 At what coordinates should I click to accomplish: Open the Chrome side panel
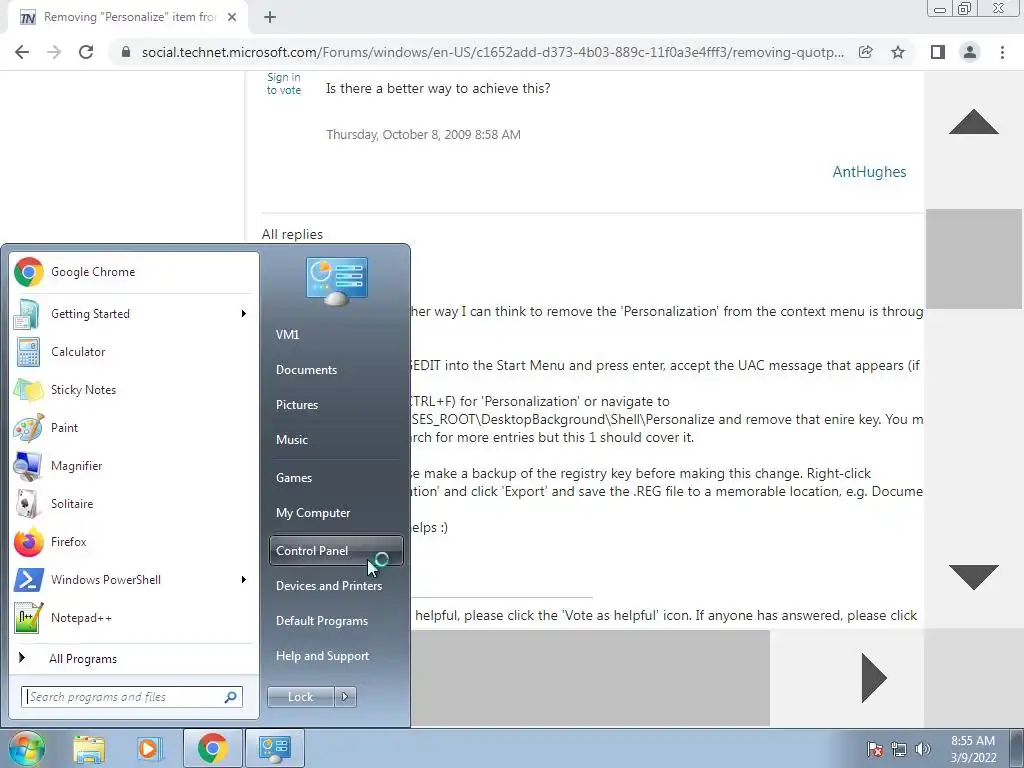[938, 52]
